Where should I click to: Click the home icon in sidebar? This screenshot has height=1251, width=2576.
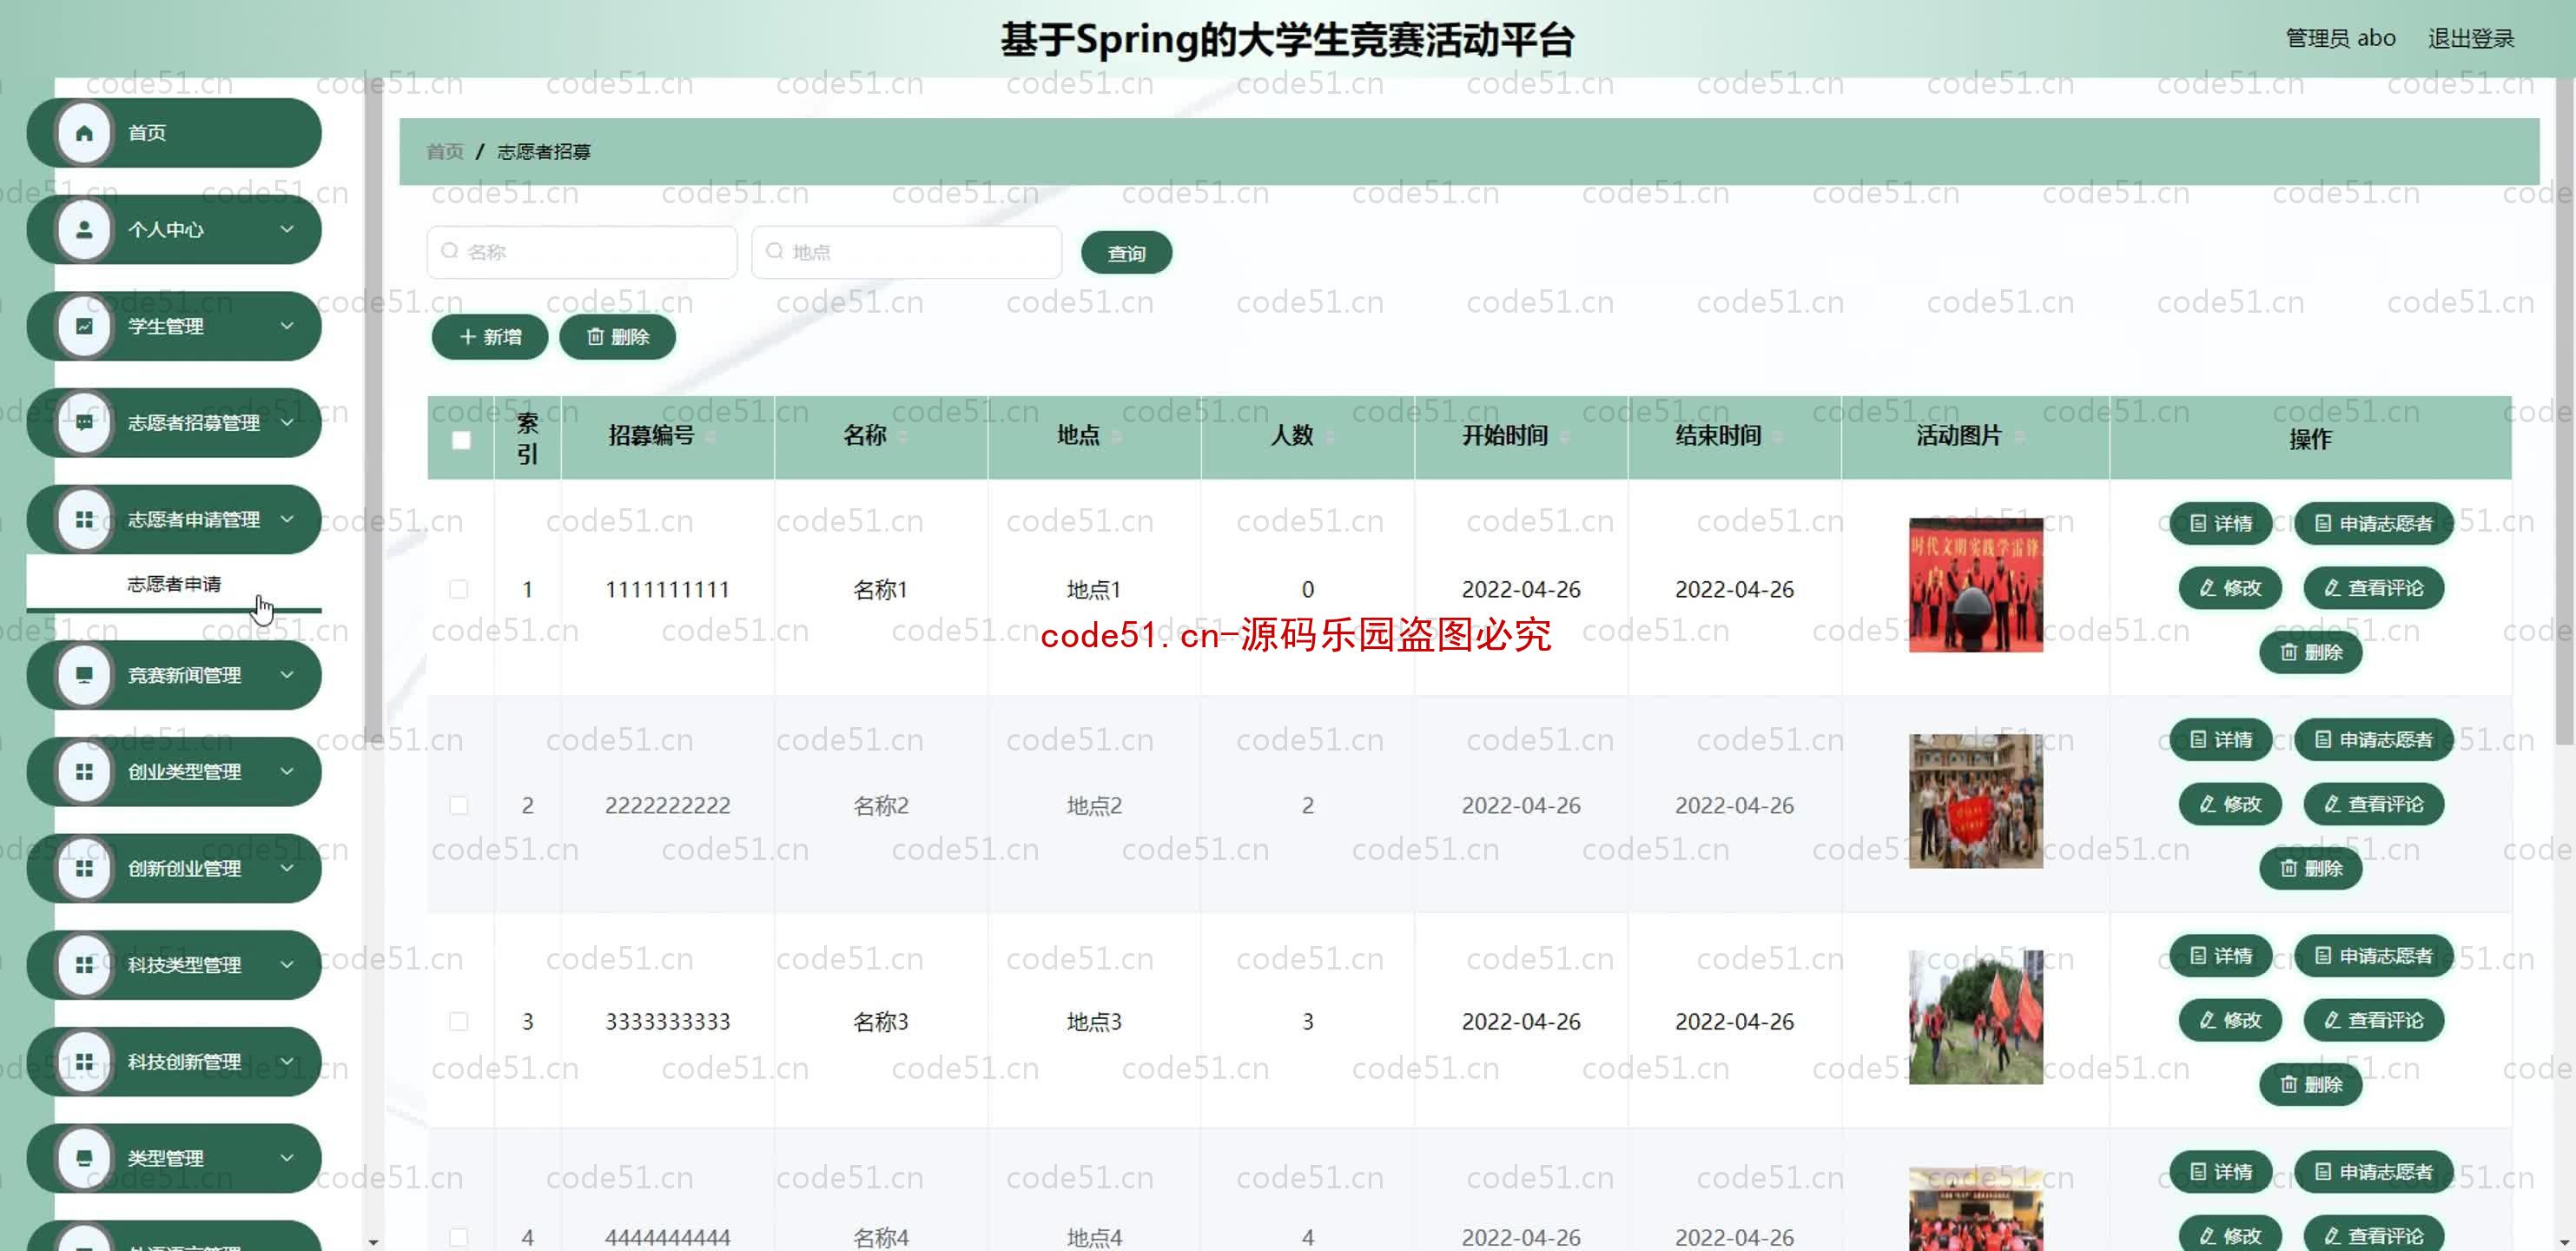pos(84,133)
